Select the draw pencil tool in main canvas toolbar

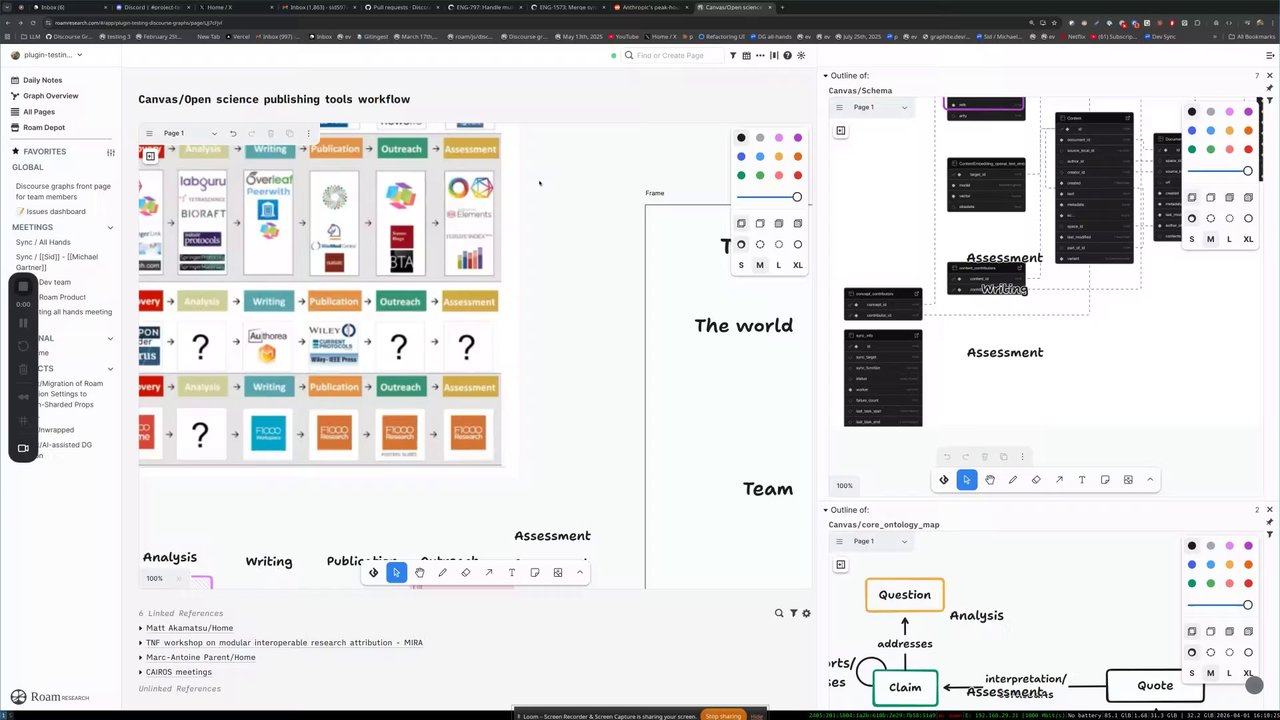click(442, 573)
